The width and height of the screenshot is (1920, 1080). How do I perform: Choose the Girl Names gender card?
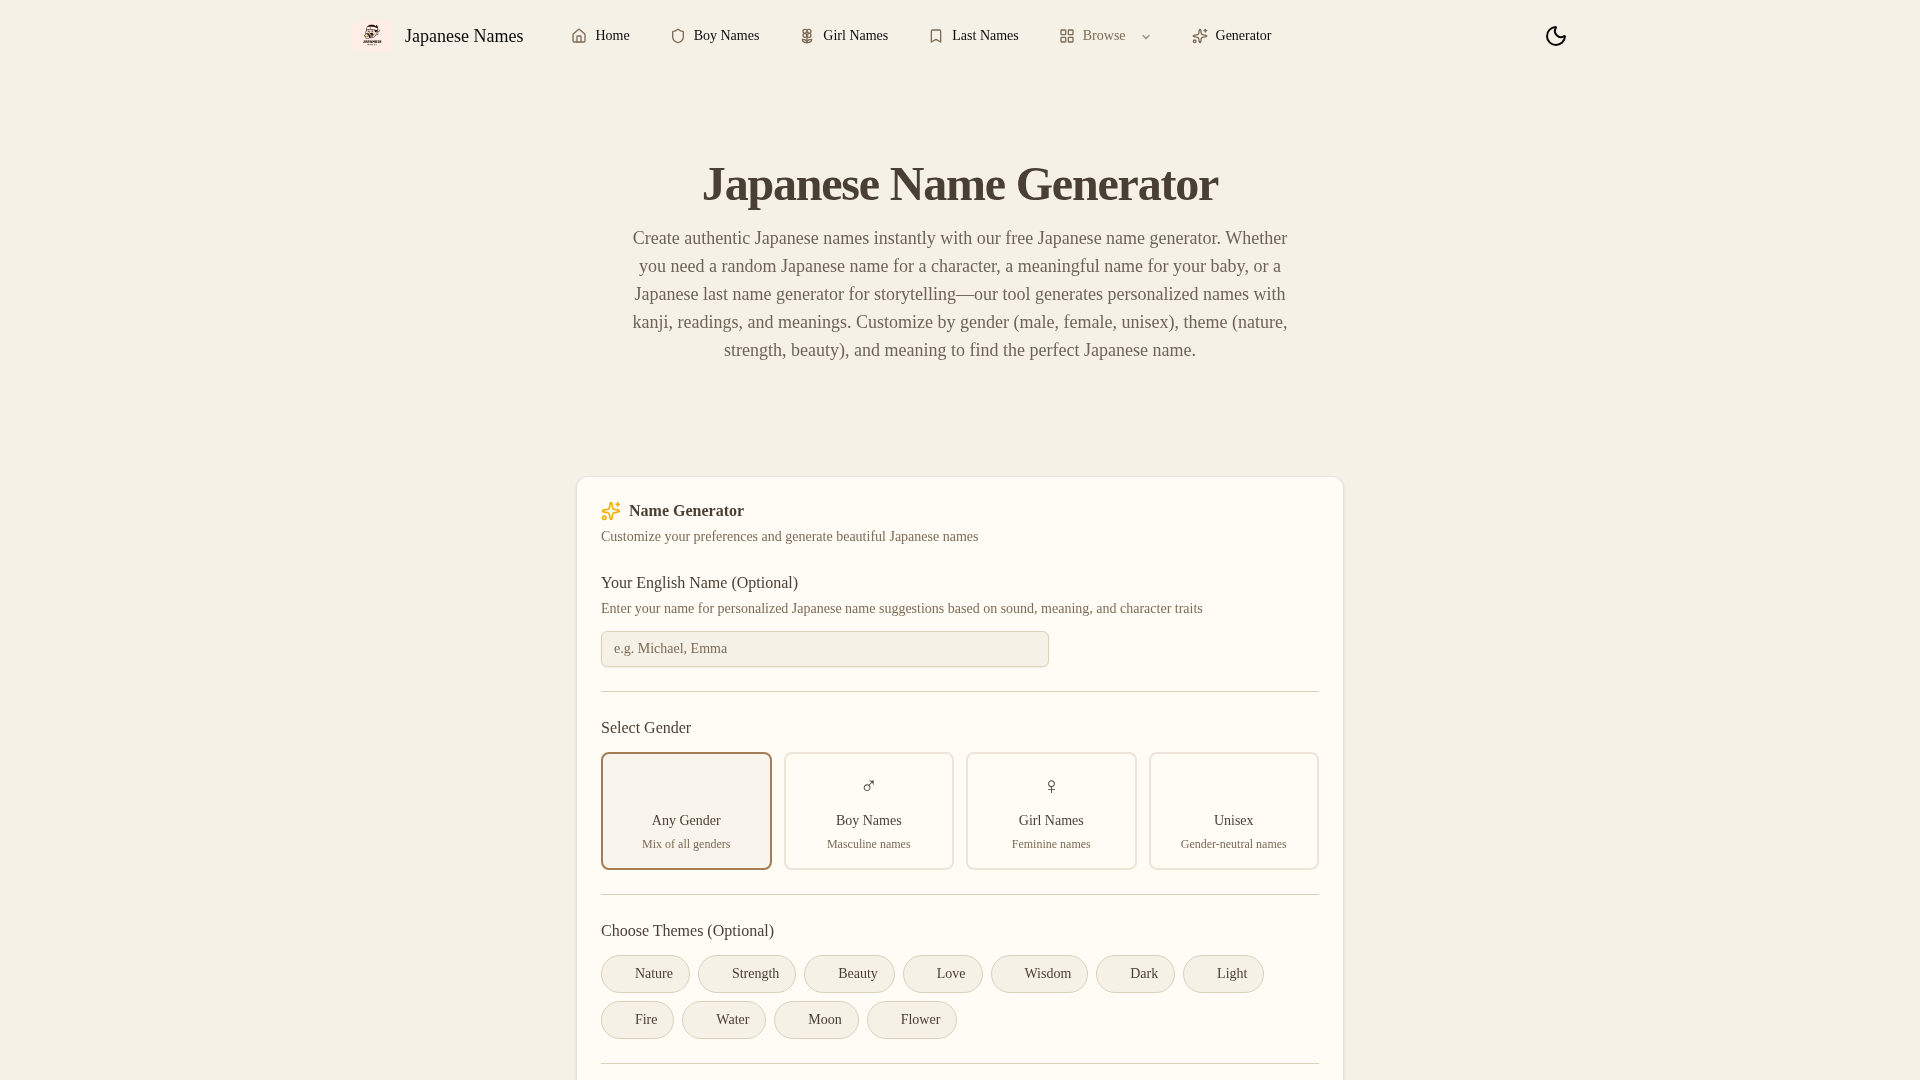pos(1051,811)
